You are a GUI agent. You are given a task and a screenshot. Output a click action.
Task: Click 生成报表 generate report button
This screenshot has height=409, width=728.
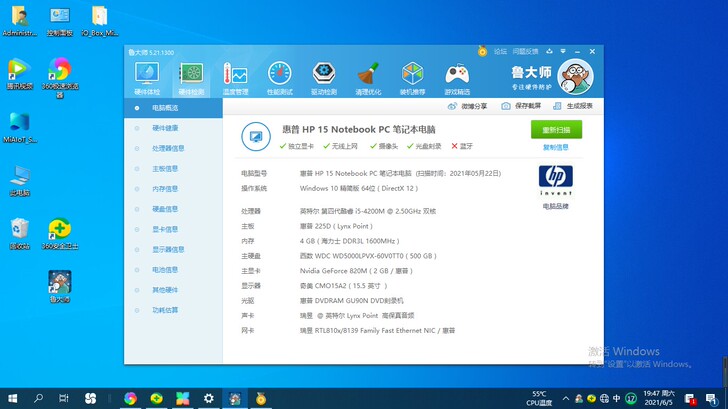573,106
